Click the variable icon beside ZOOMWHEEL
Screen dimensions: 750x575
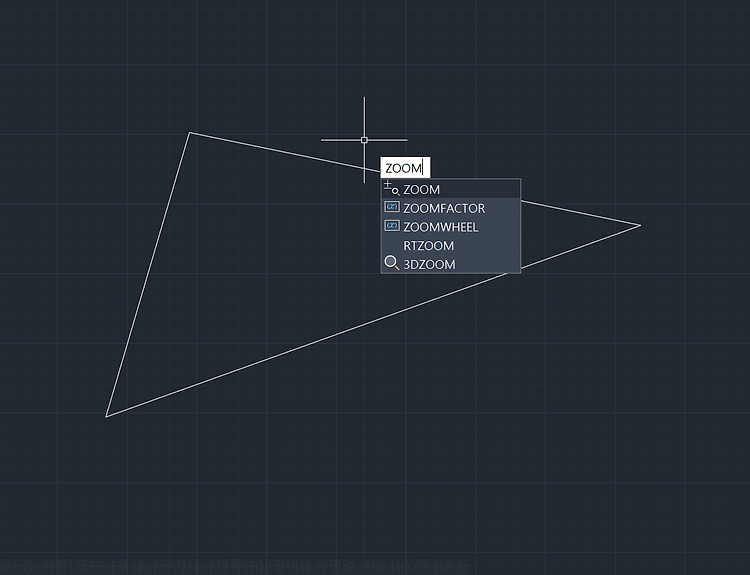pos(392,225)
